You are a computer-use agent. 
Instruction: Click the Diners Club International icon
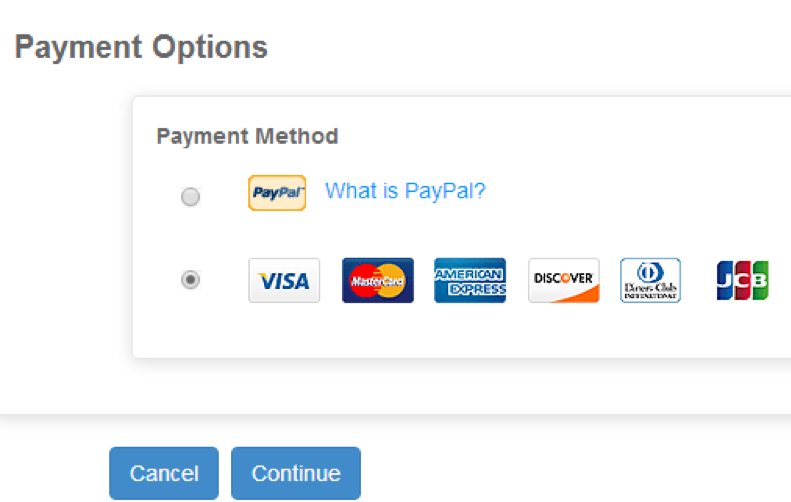(650, 281)
